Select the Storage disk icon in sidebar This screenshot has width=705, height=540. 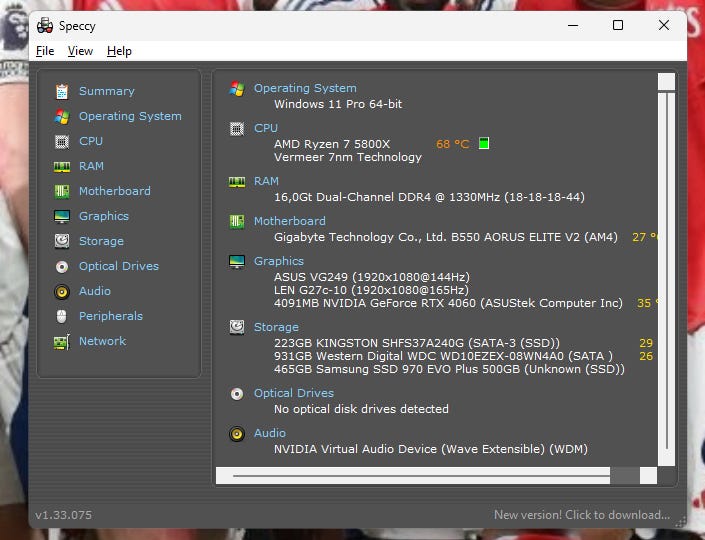click(x=62, y=241)
